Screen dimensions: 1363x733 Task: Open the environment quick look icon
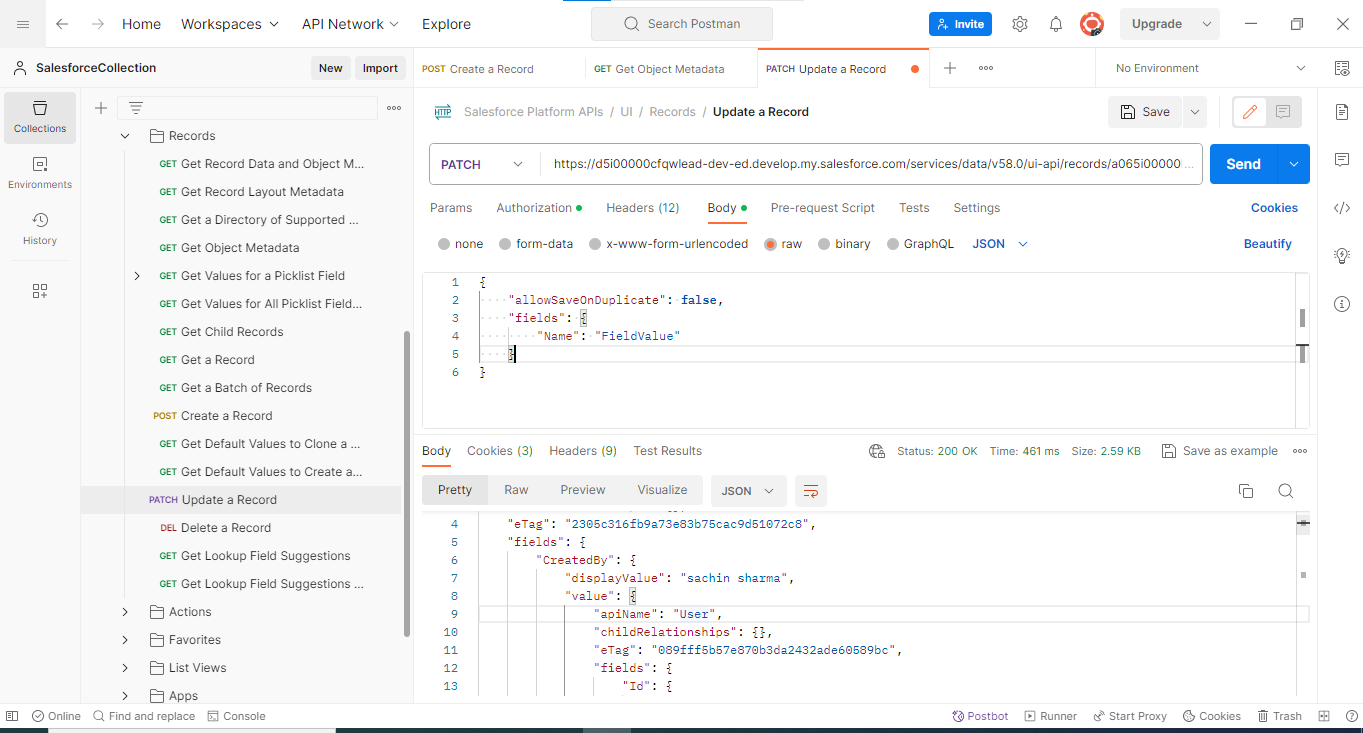point(1342,68)
